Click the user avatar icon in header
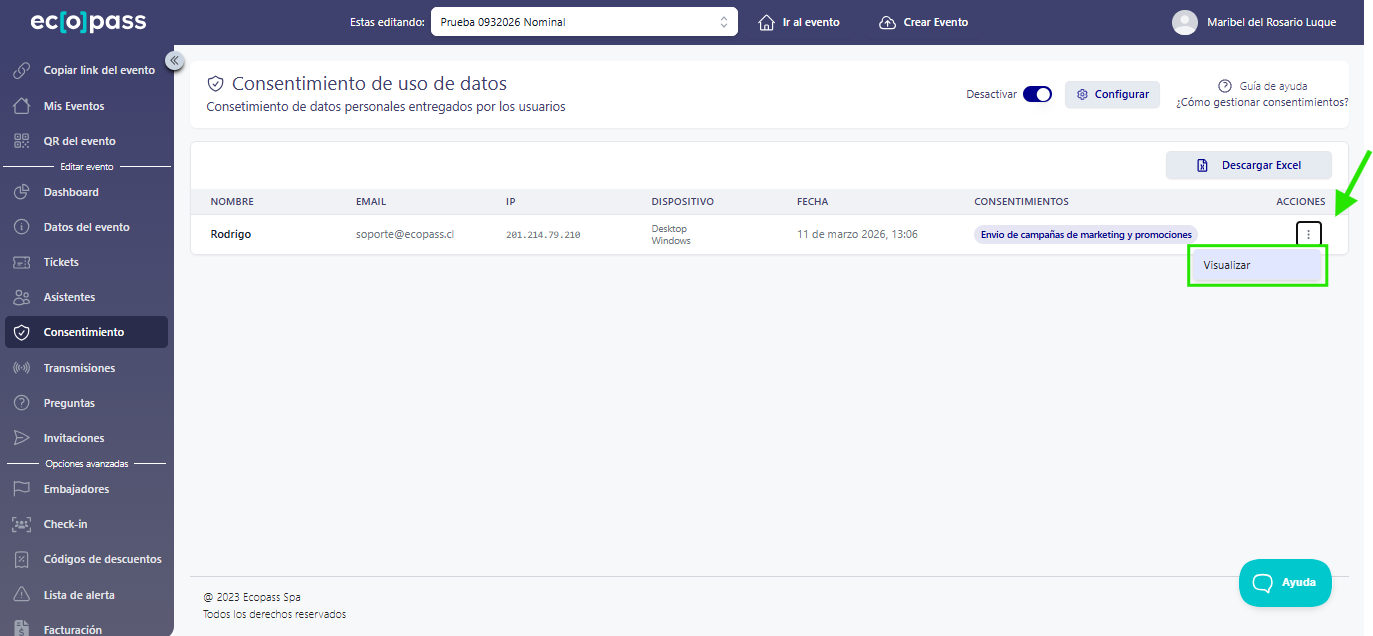The width and height of the screenshot is (1373, 636). click(x=1185, y=22)
